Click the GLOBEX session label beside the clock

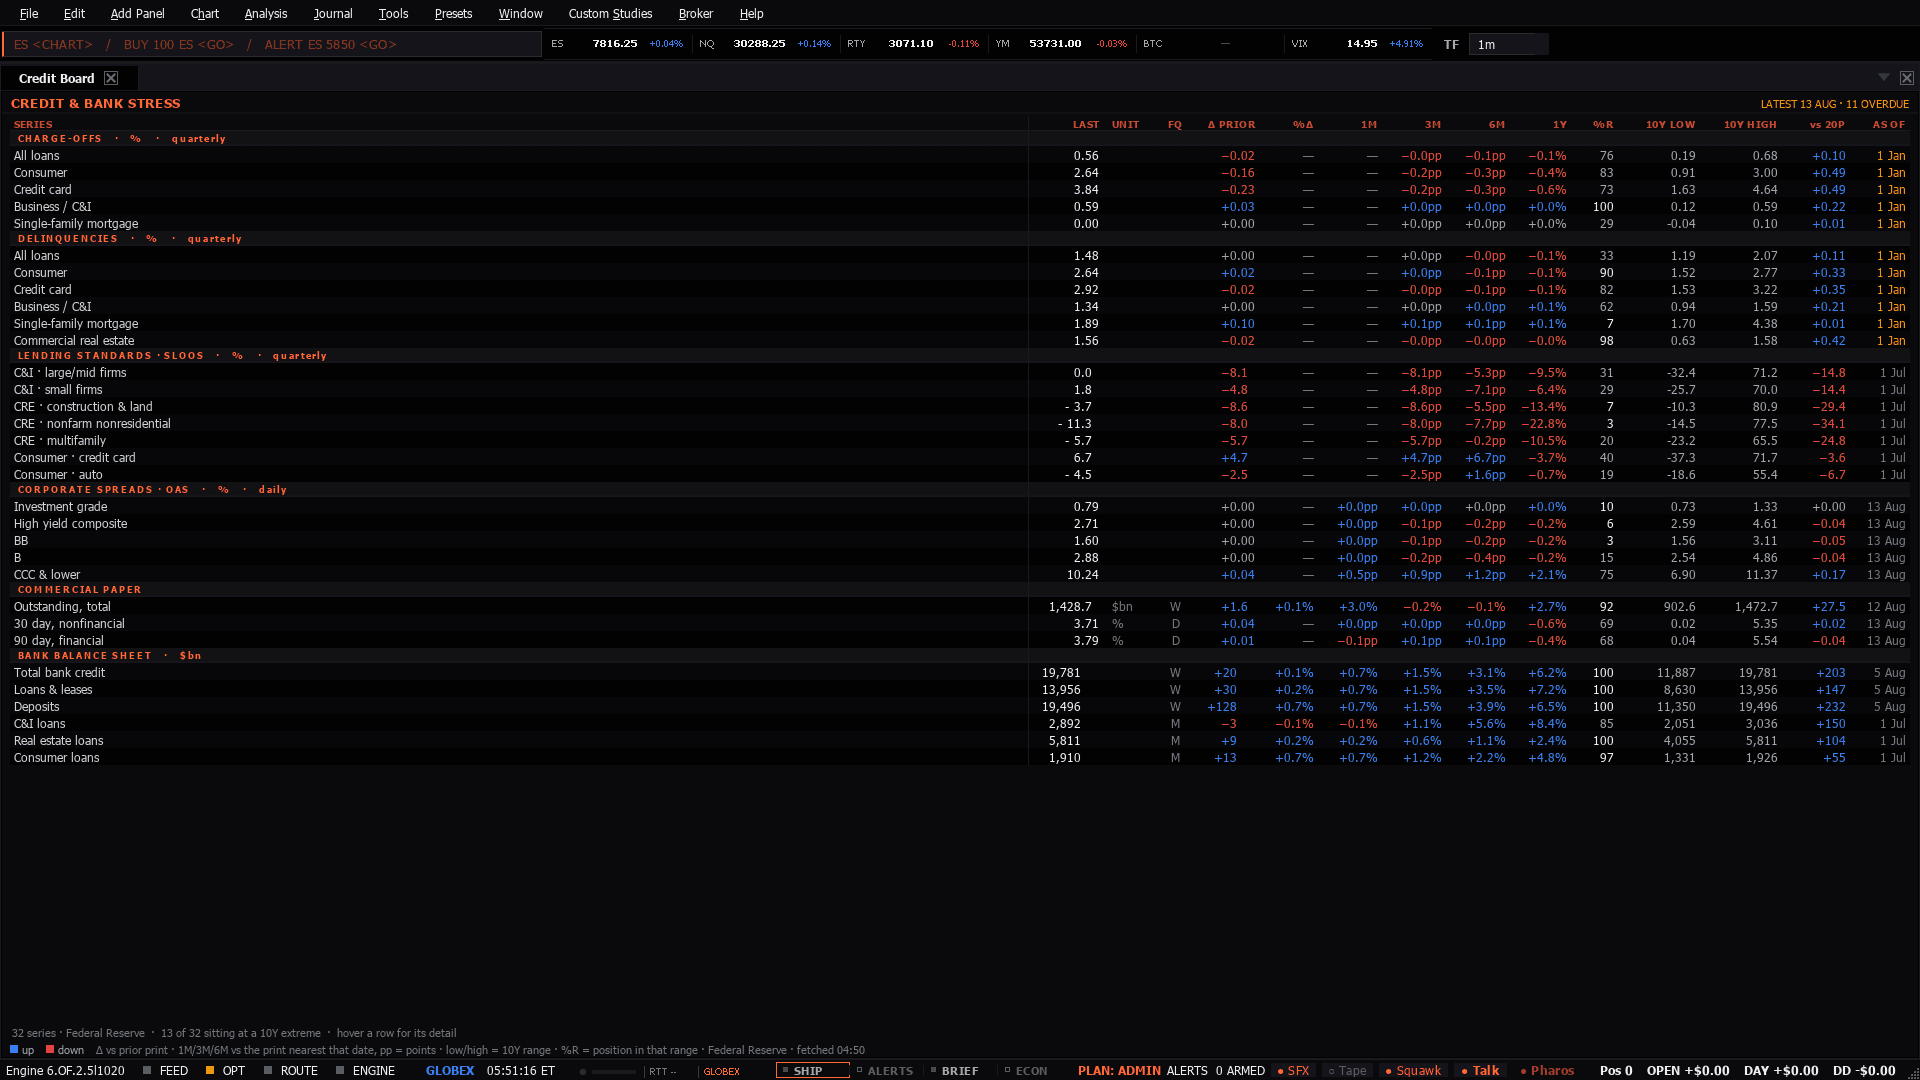[x=450, y=1070]
